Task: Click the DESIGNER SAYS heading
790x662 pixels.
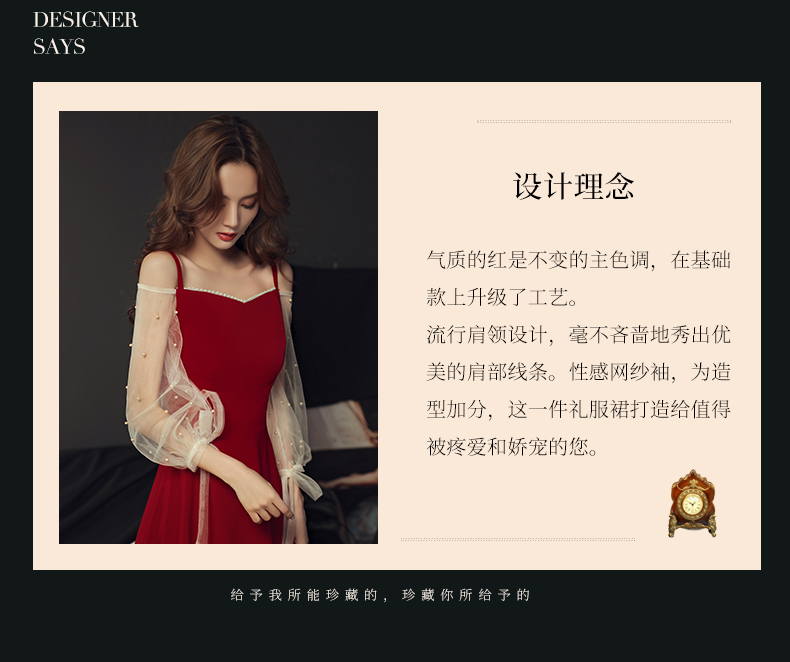Action: pyautogui.click(x=85, y=33)
